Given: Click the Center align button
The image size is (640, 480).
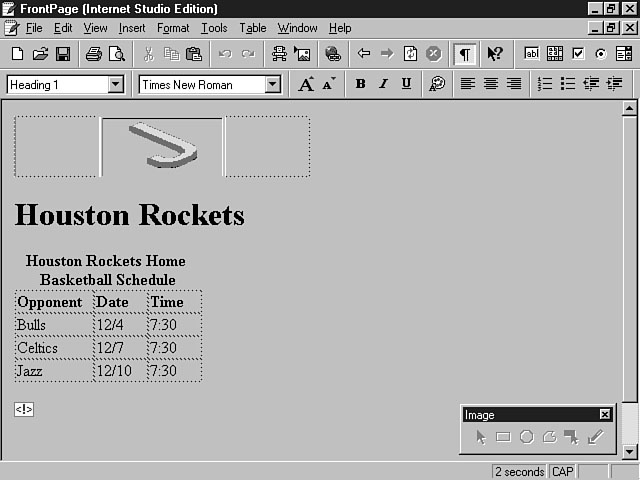Looking at the screenshot, I should [491, 85].
